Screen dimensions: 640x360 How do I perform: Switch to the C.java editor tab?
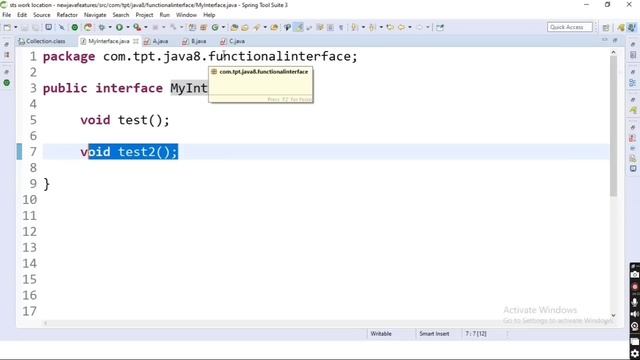(233, 41)
